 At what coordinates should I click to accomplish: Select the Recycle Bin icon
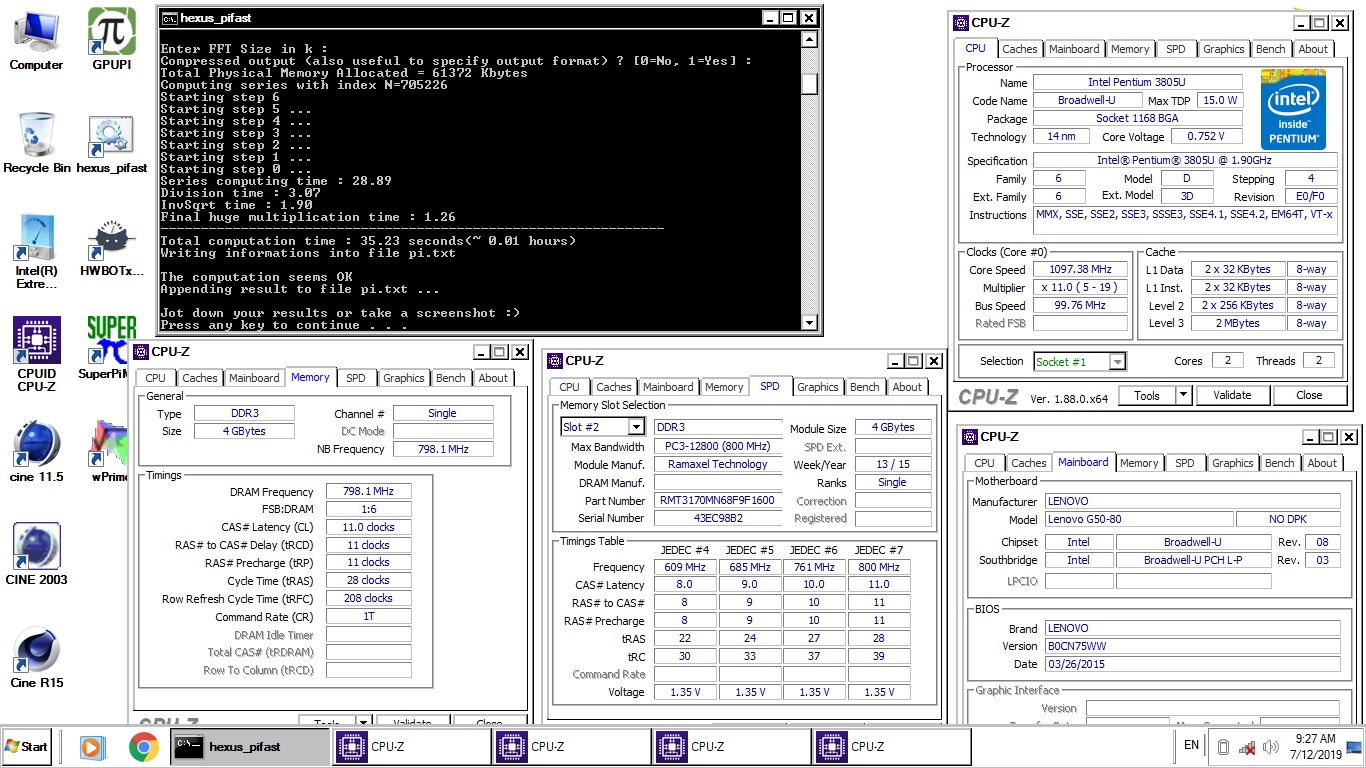37,142
